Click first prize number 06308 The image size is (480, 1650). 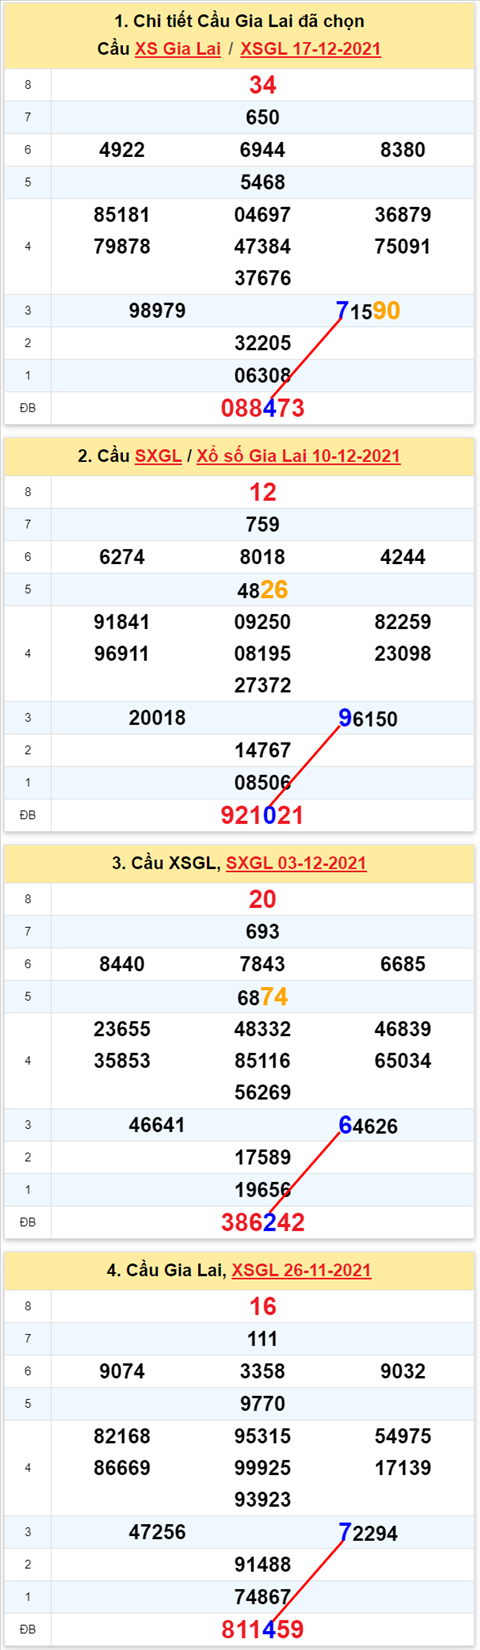tap(262, 376)
